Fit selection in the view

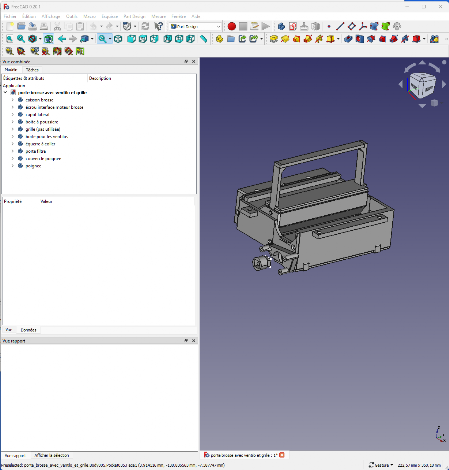point(21,39)
